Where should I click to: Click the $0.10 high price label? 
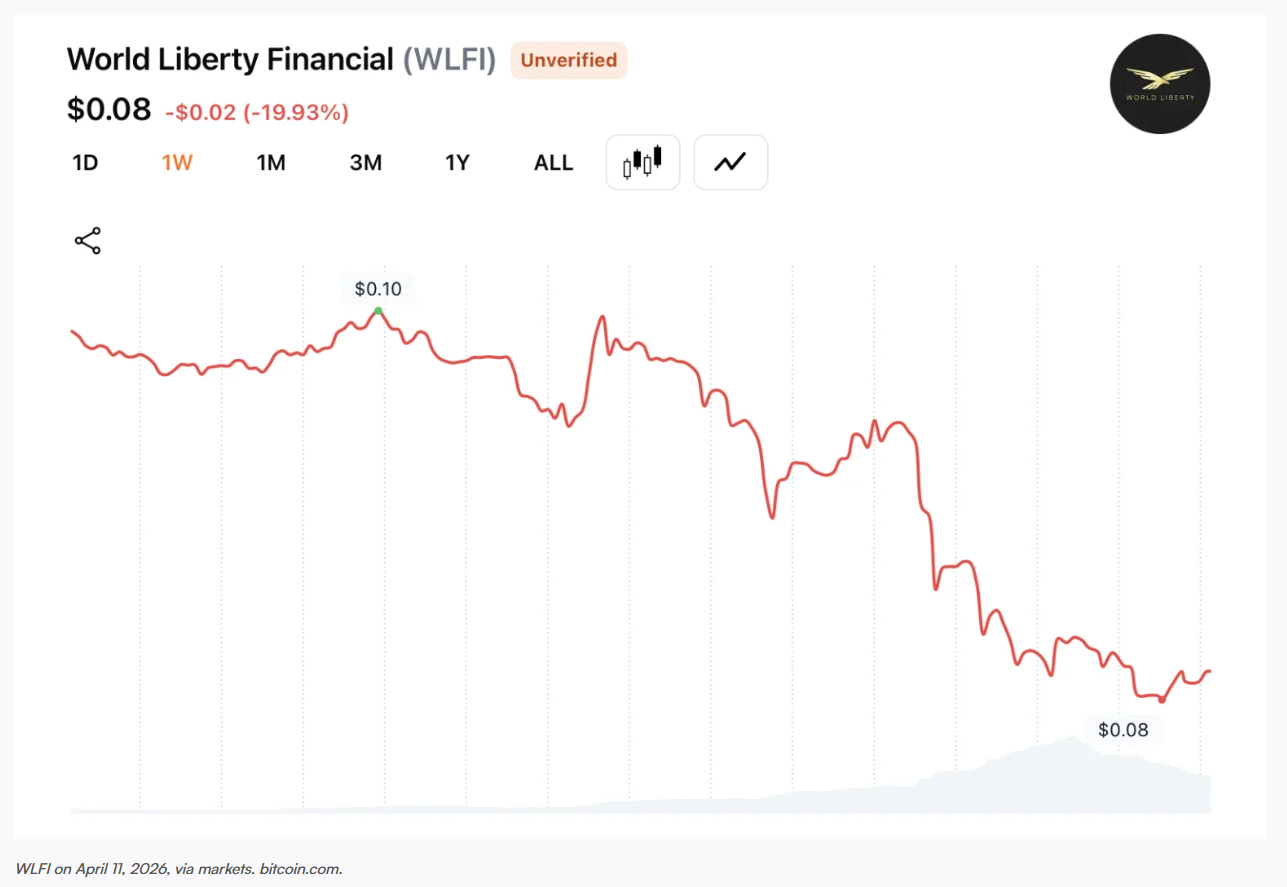(378, 289)
